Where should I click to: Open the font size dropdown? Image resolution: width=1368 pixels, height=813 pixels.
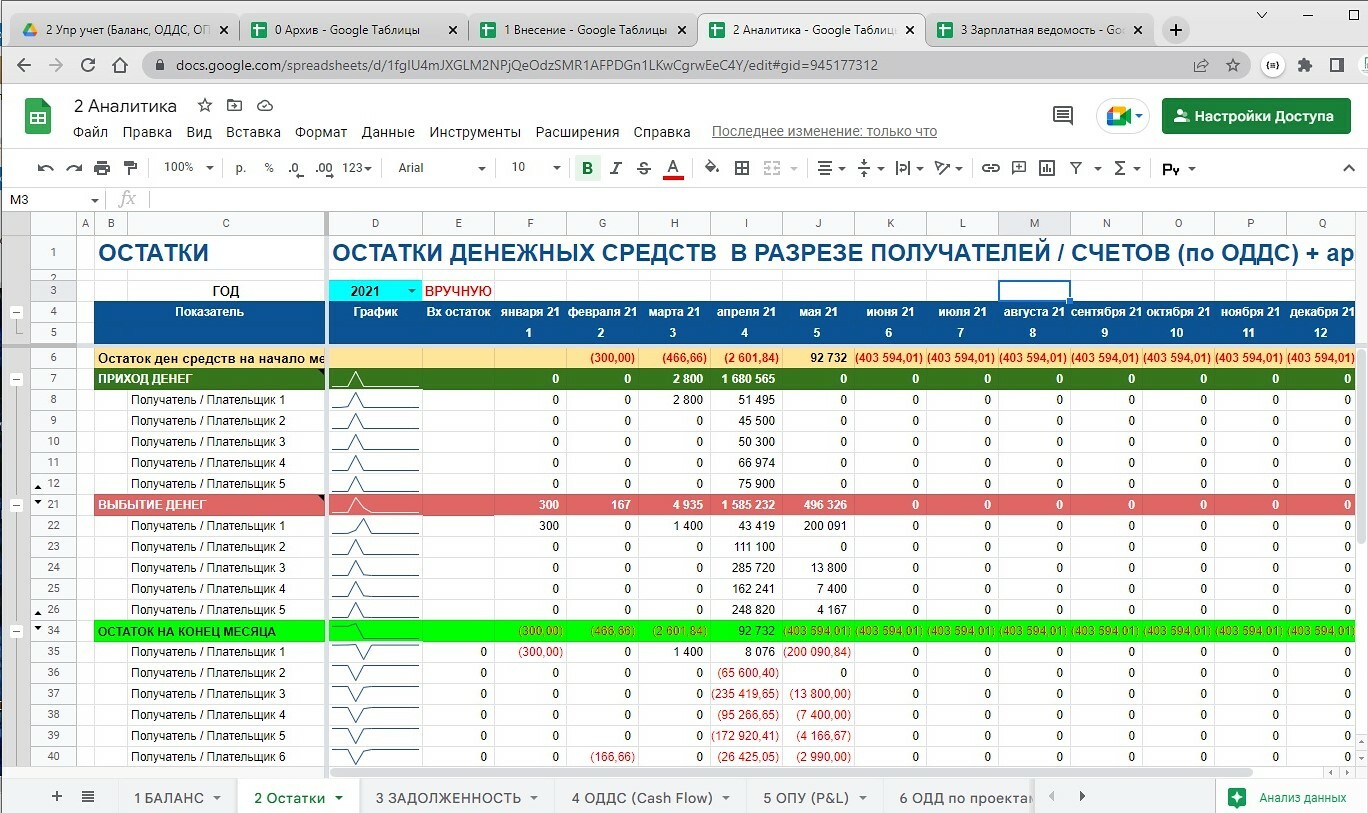coord(535,168)
